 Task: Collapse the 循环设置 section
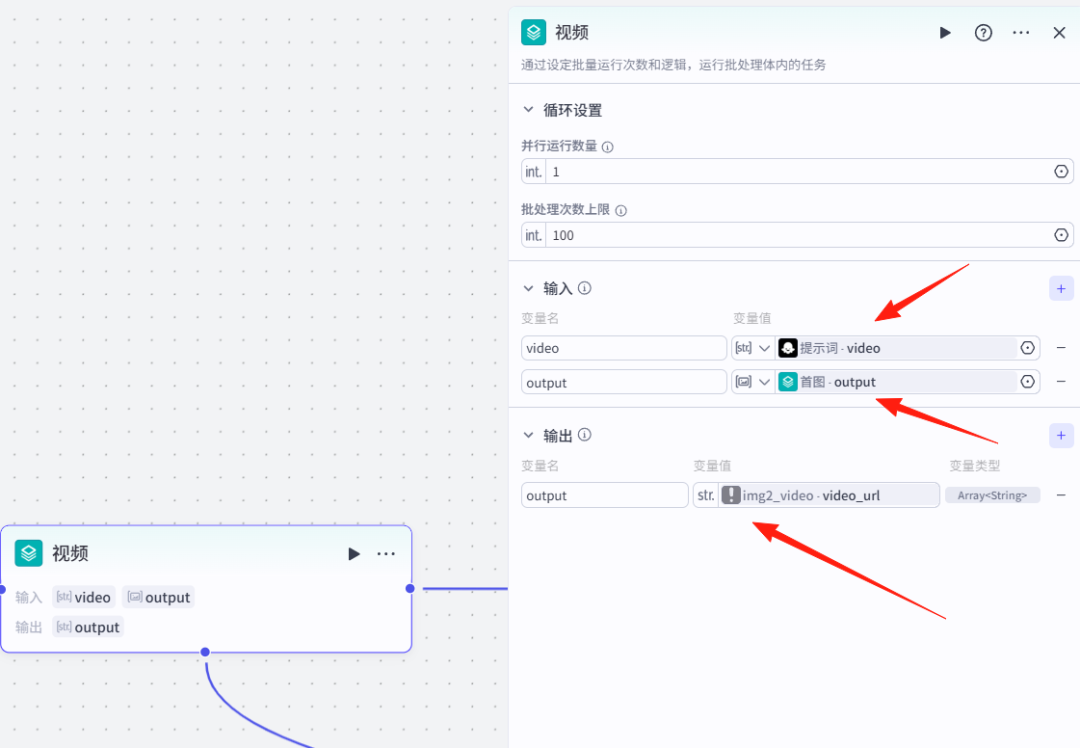point(528,110)
